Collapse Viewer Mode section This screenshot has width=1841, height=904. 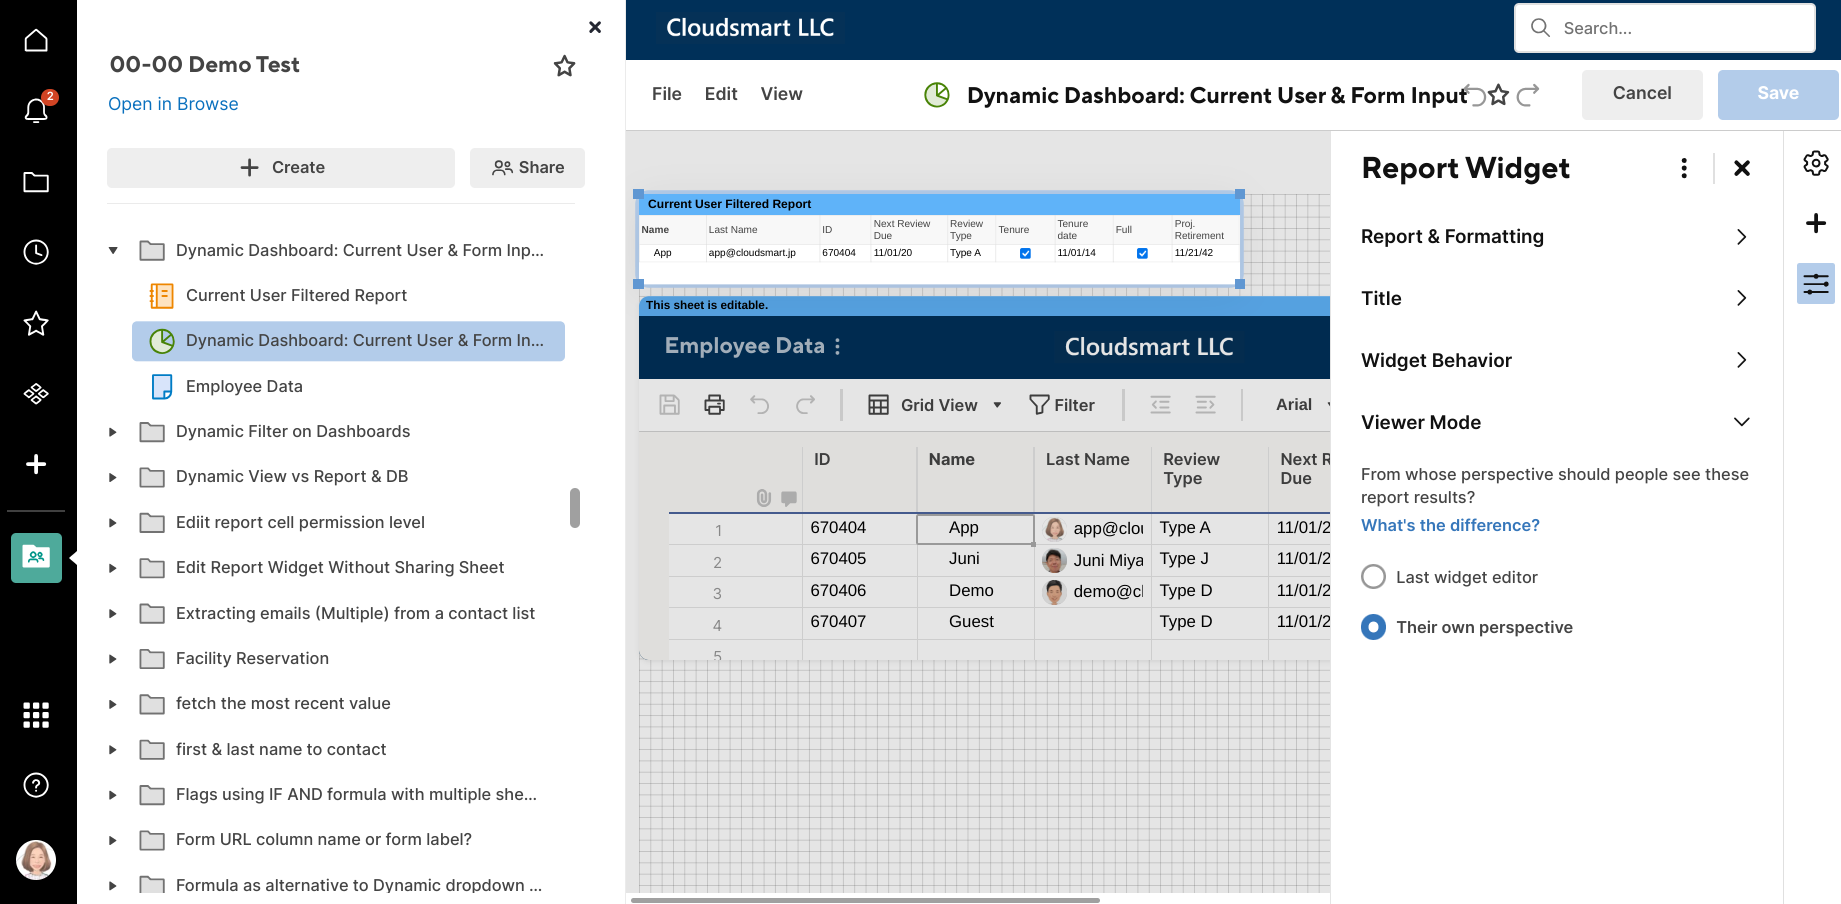pos(1555,423)
